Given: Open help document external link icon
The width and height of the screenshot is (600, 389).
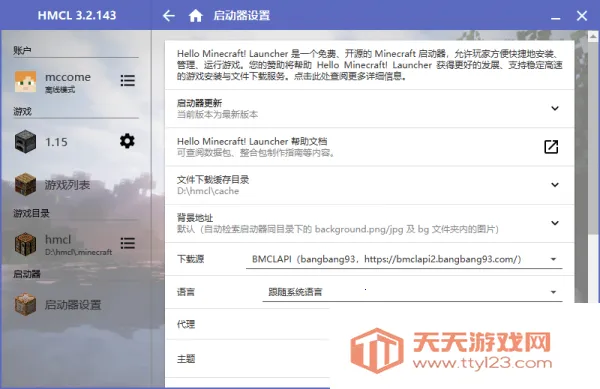Looking at the screenshot, I should pyautogui.click(x=551, y=147).
